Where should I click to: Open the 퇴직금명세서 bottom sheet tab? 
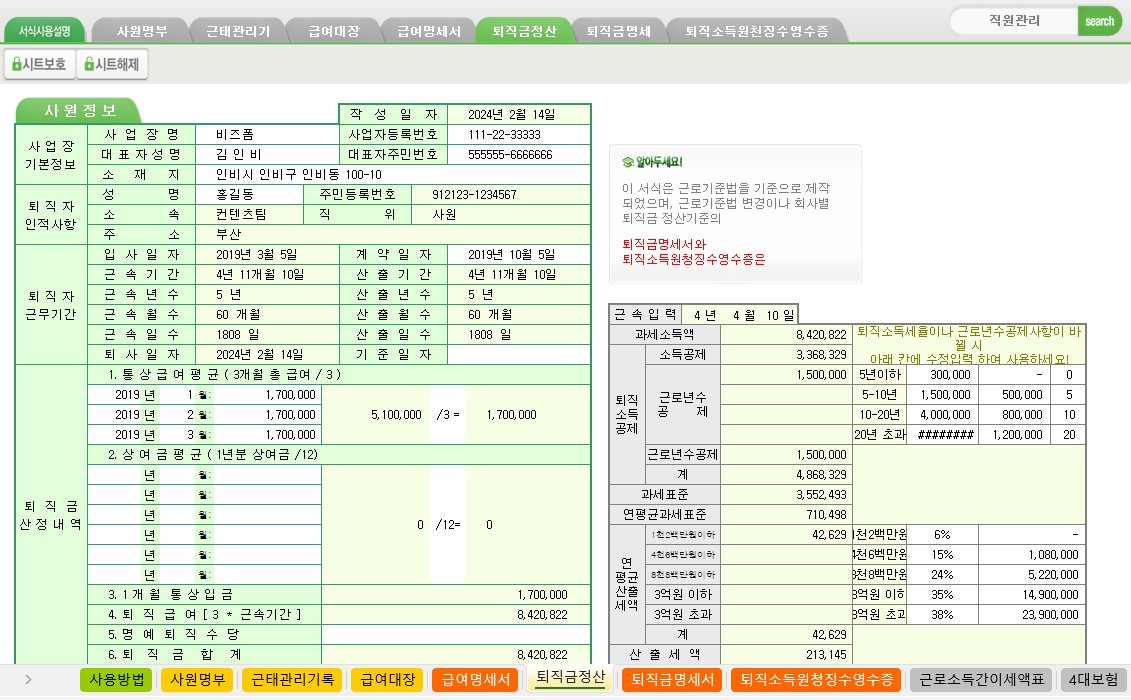click(672, 680)
